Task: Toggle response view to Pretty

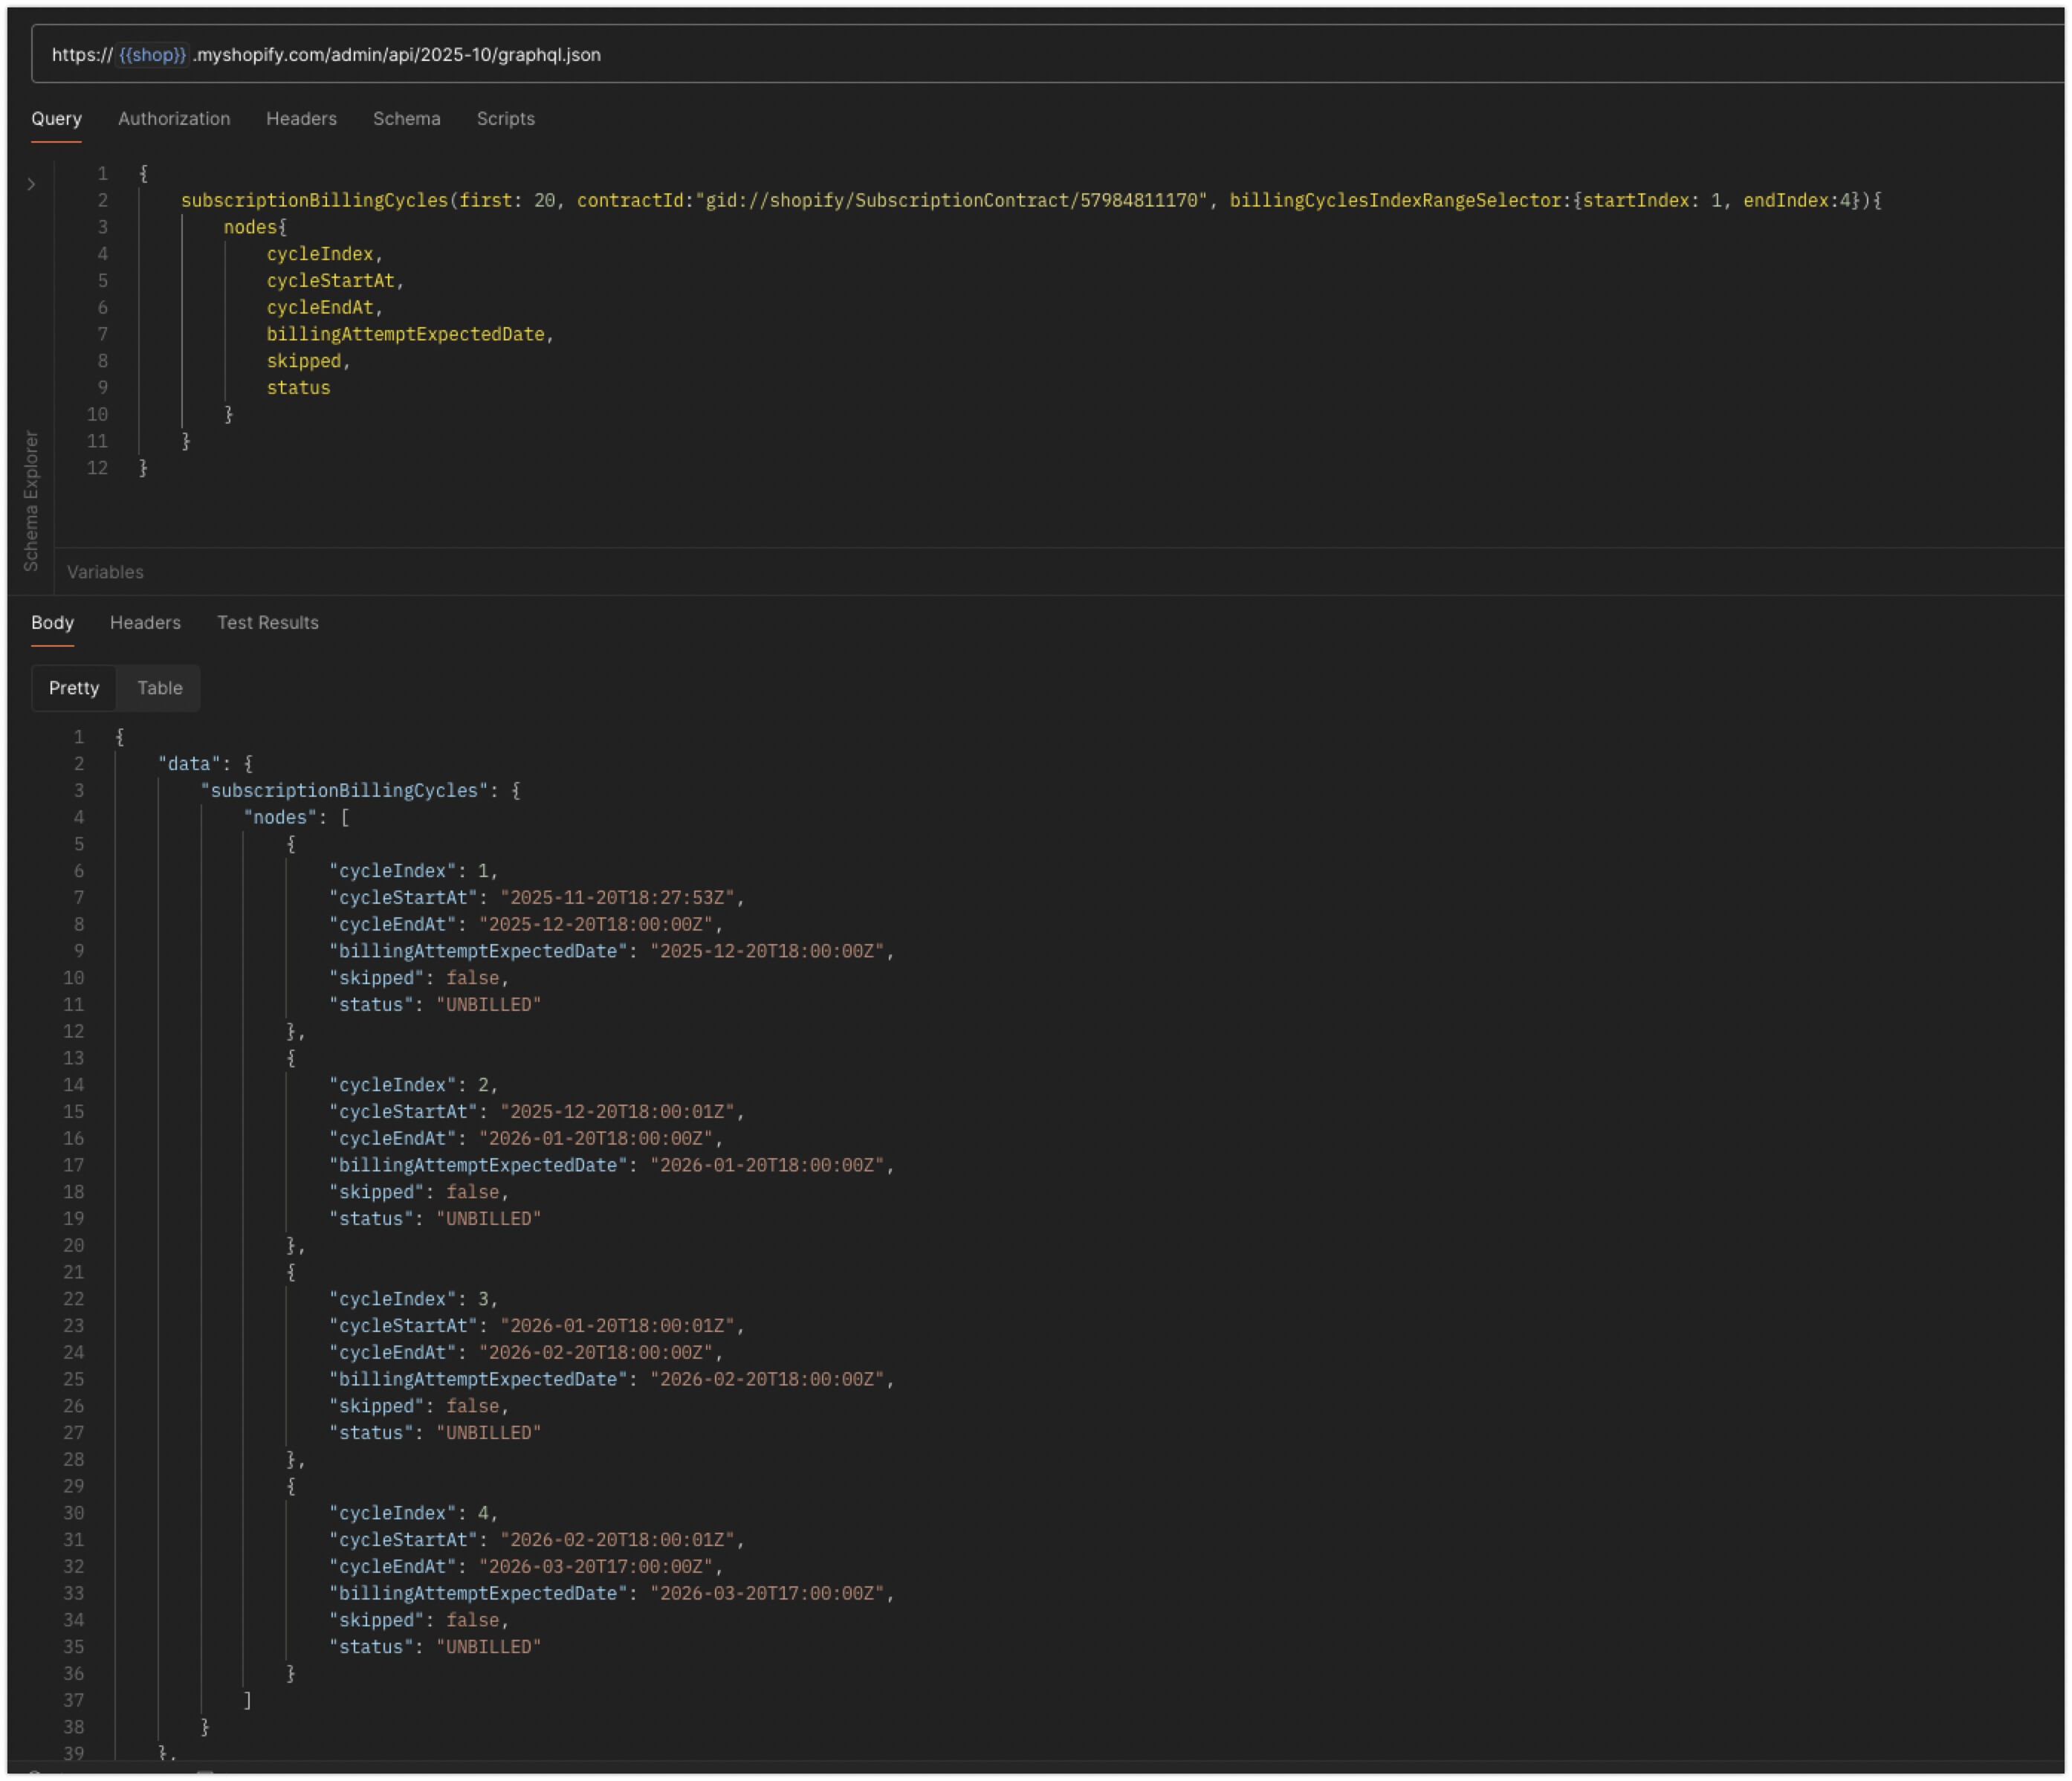Action: [x=74, y=688]
